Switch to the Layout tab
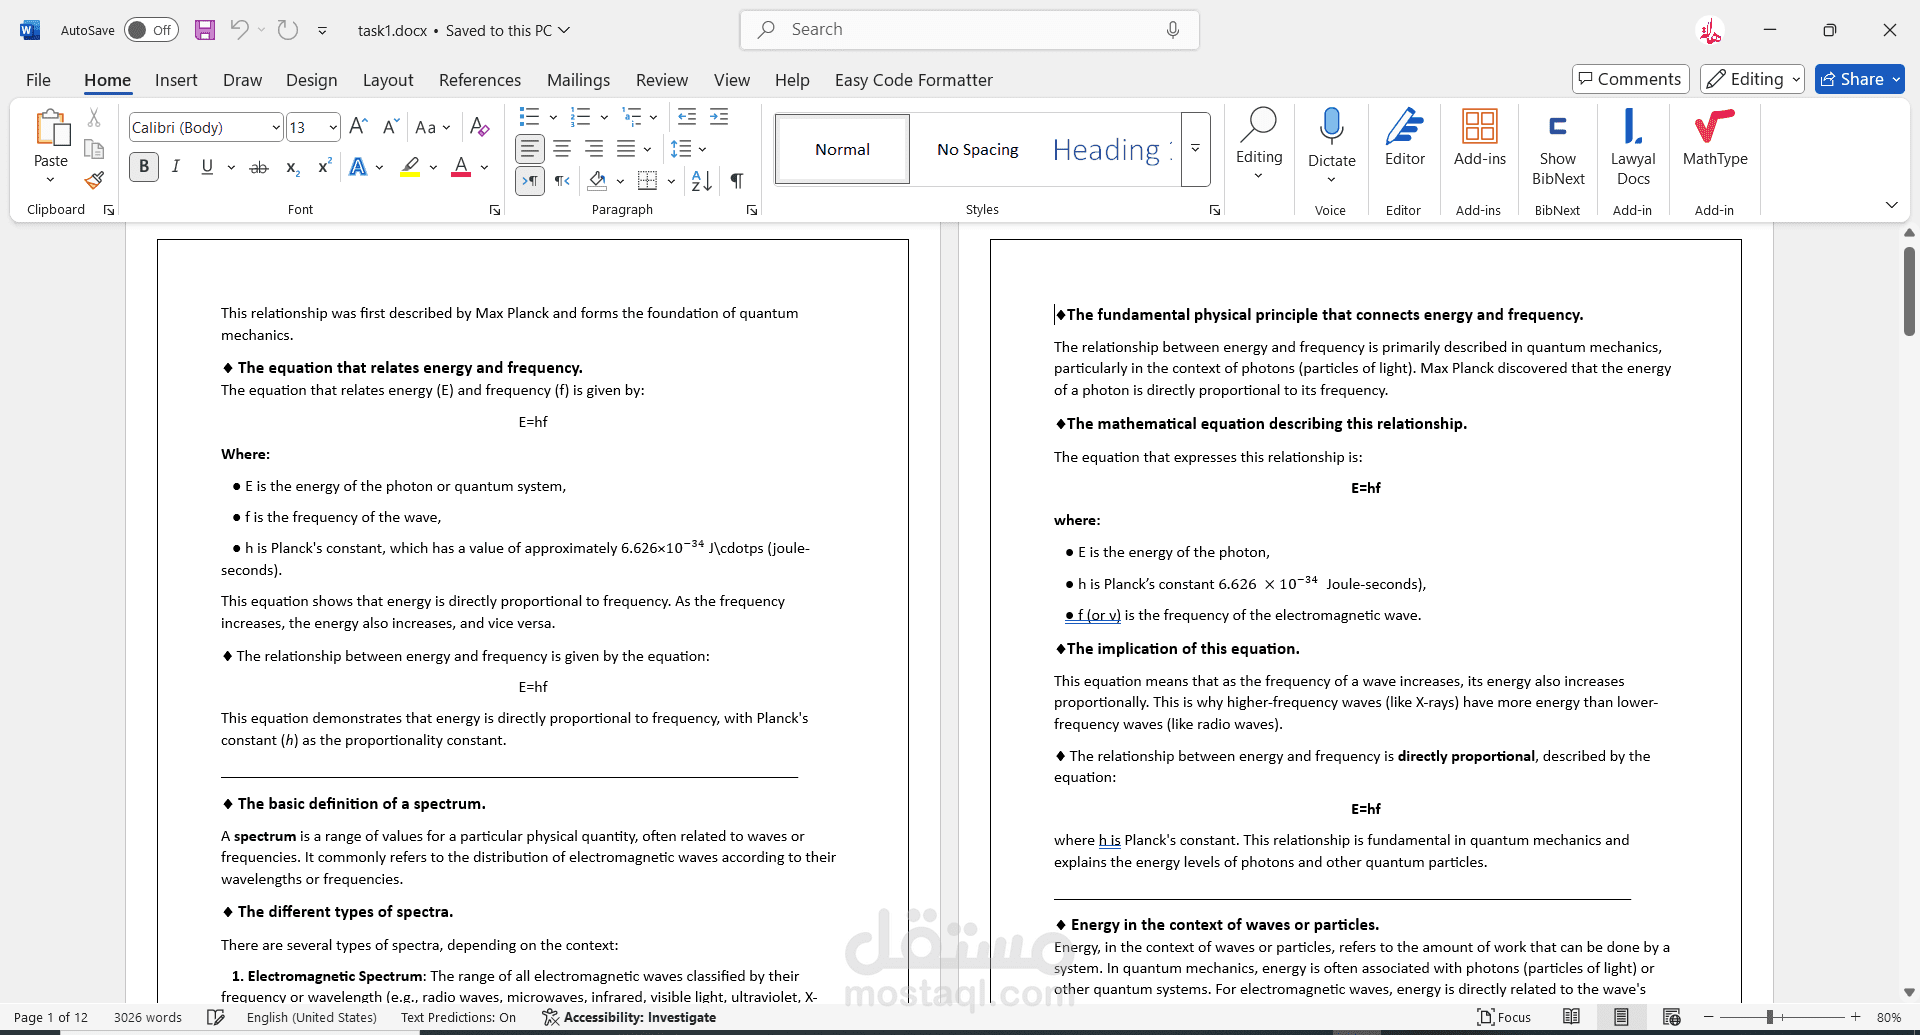This screenshot has height=1035, width=1920. coord(387,80)
